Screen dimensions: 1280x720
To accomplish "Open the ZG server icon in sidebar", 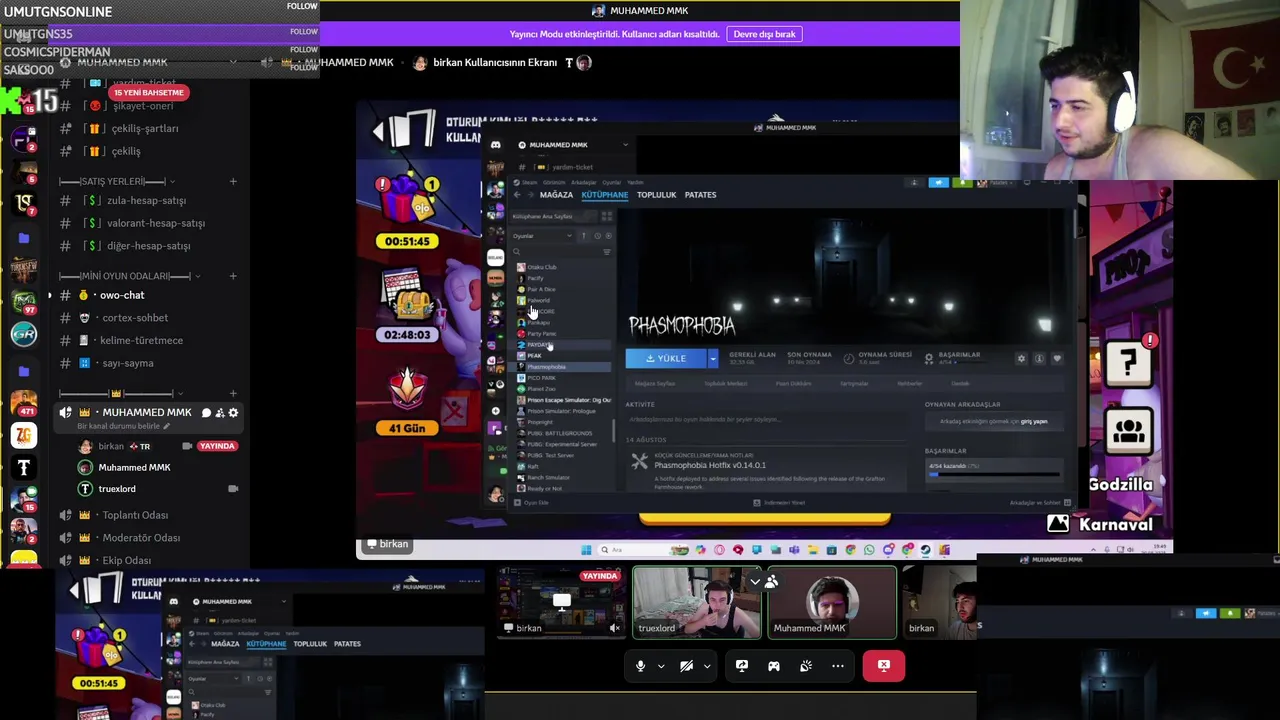I will pos(24,435).
